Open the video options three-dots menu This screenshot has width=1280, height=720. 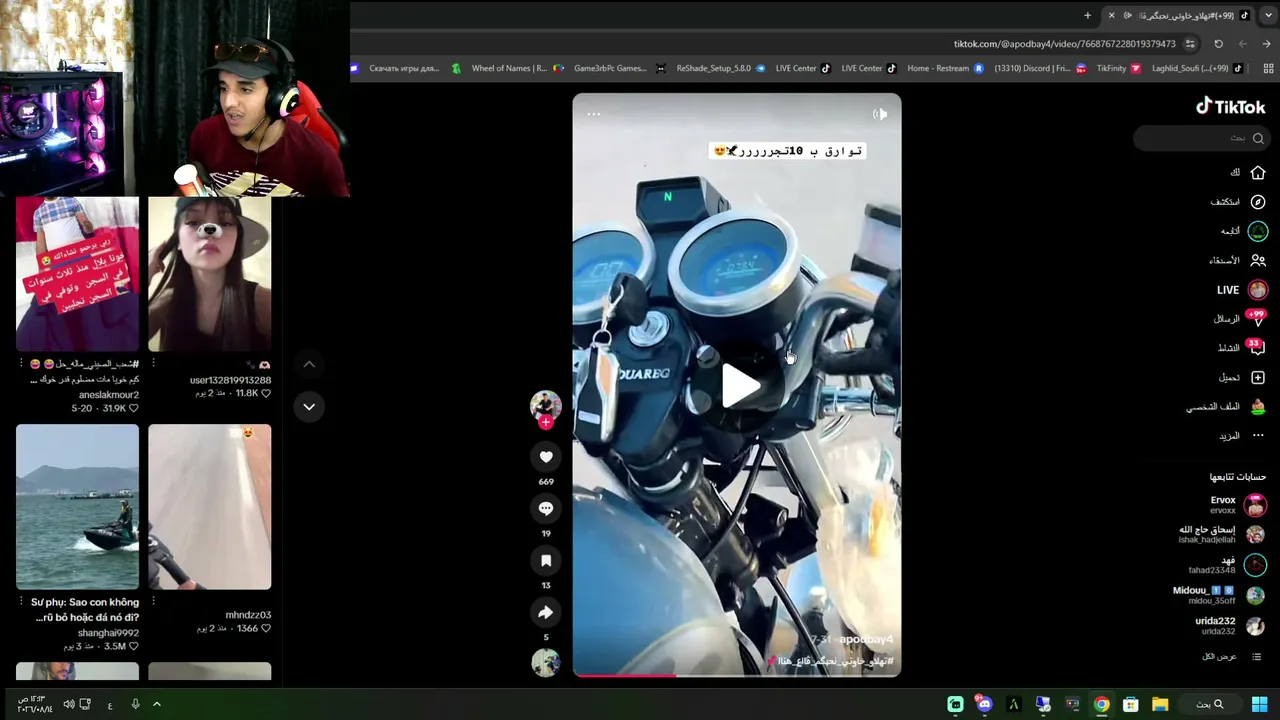pyautogui.click(x=593, y=114)
